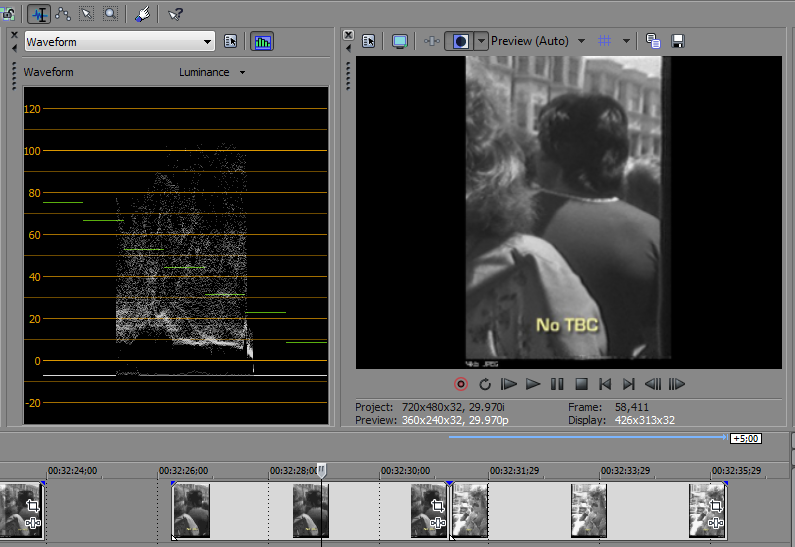795x547 pixels.
Task: Select the Envelope Edit tool
Action: pyautogui.click(x=62, y=14)
